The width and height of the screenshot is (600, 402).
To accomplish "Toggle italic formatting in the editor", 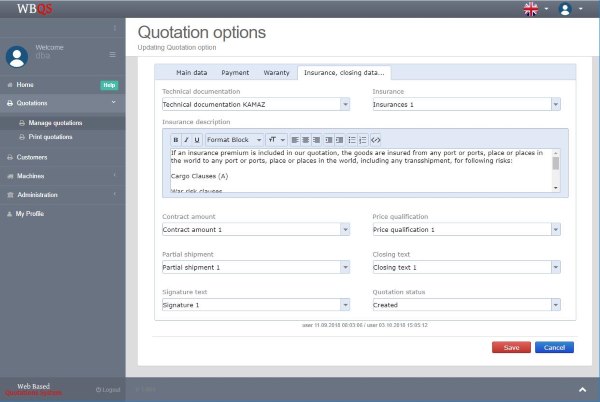I will coord(186,139).
